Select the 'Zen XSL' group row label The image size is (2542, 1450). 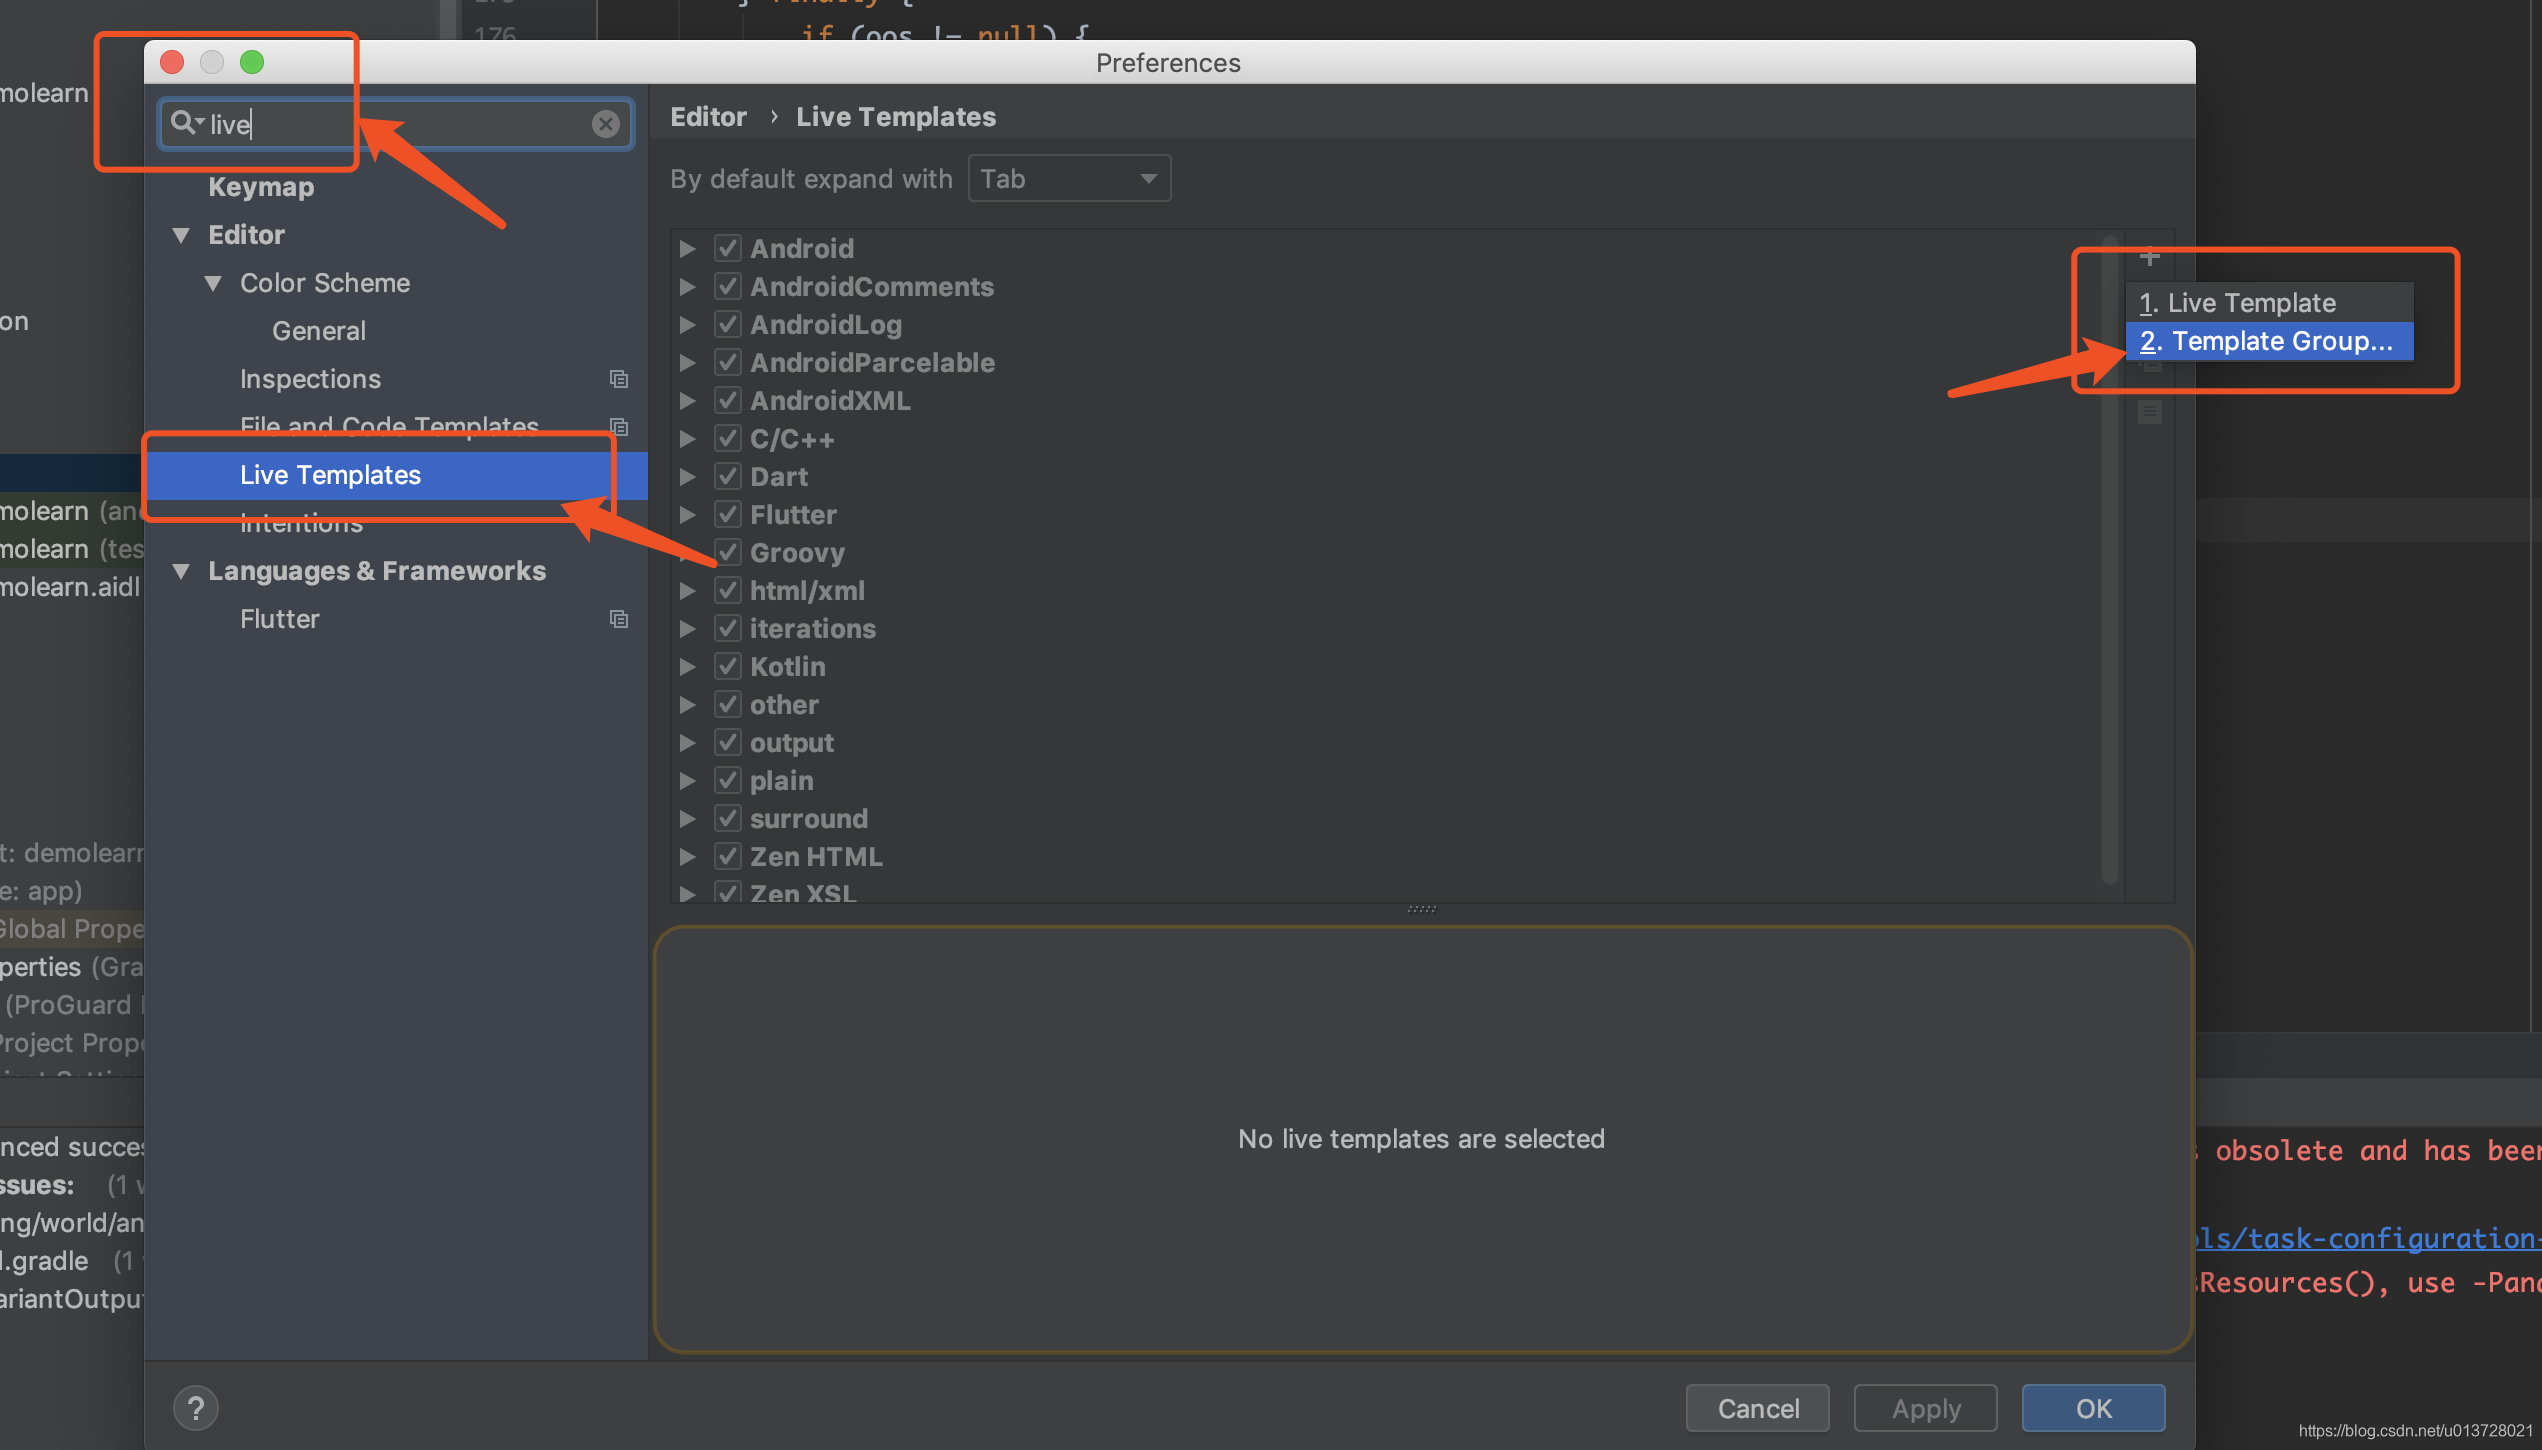click(803, 893)
